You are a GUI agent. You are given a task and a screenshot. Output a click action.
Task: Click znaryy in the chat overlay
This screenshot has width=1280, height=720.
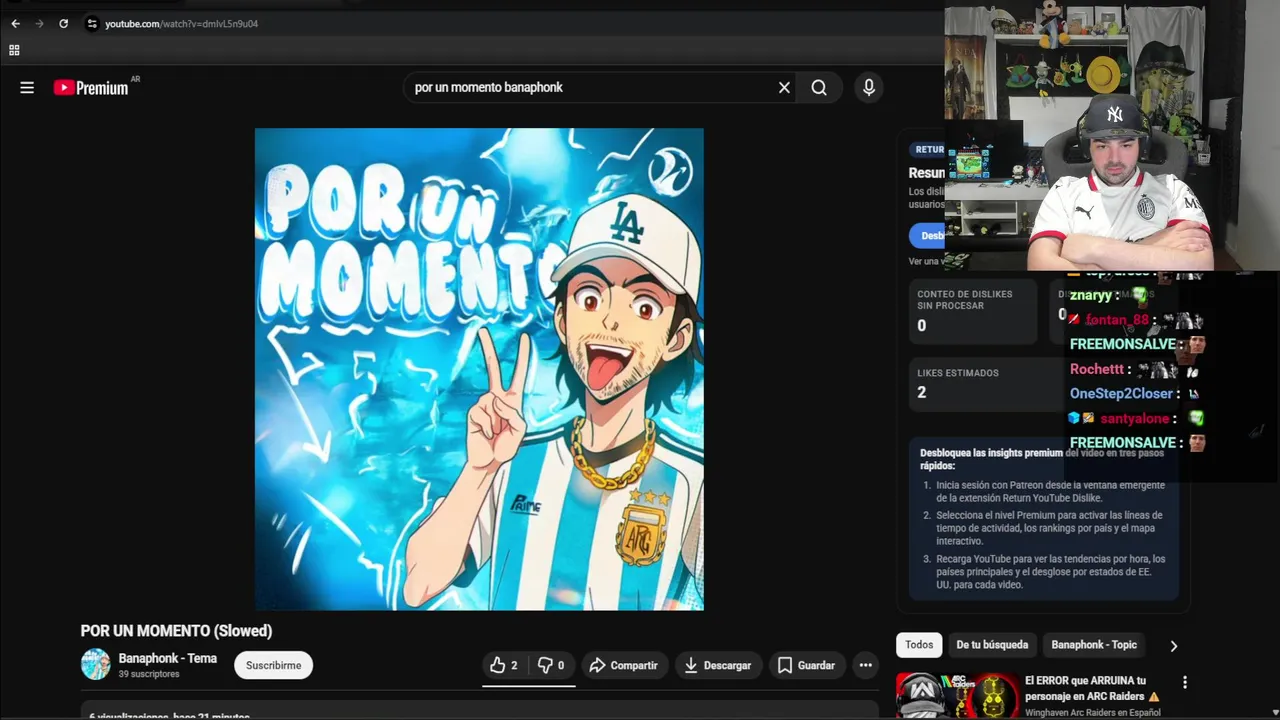1090,296
